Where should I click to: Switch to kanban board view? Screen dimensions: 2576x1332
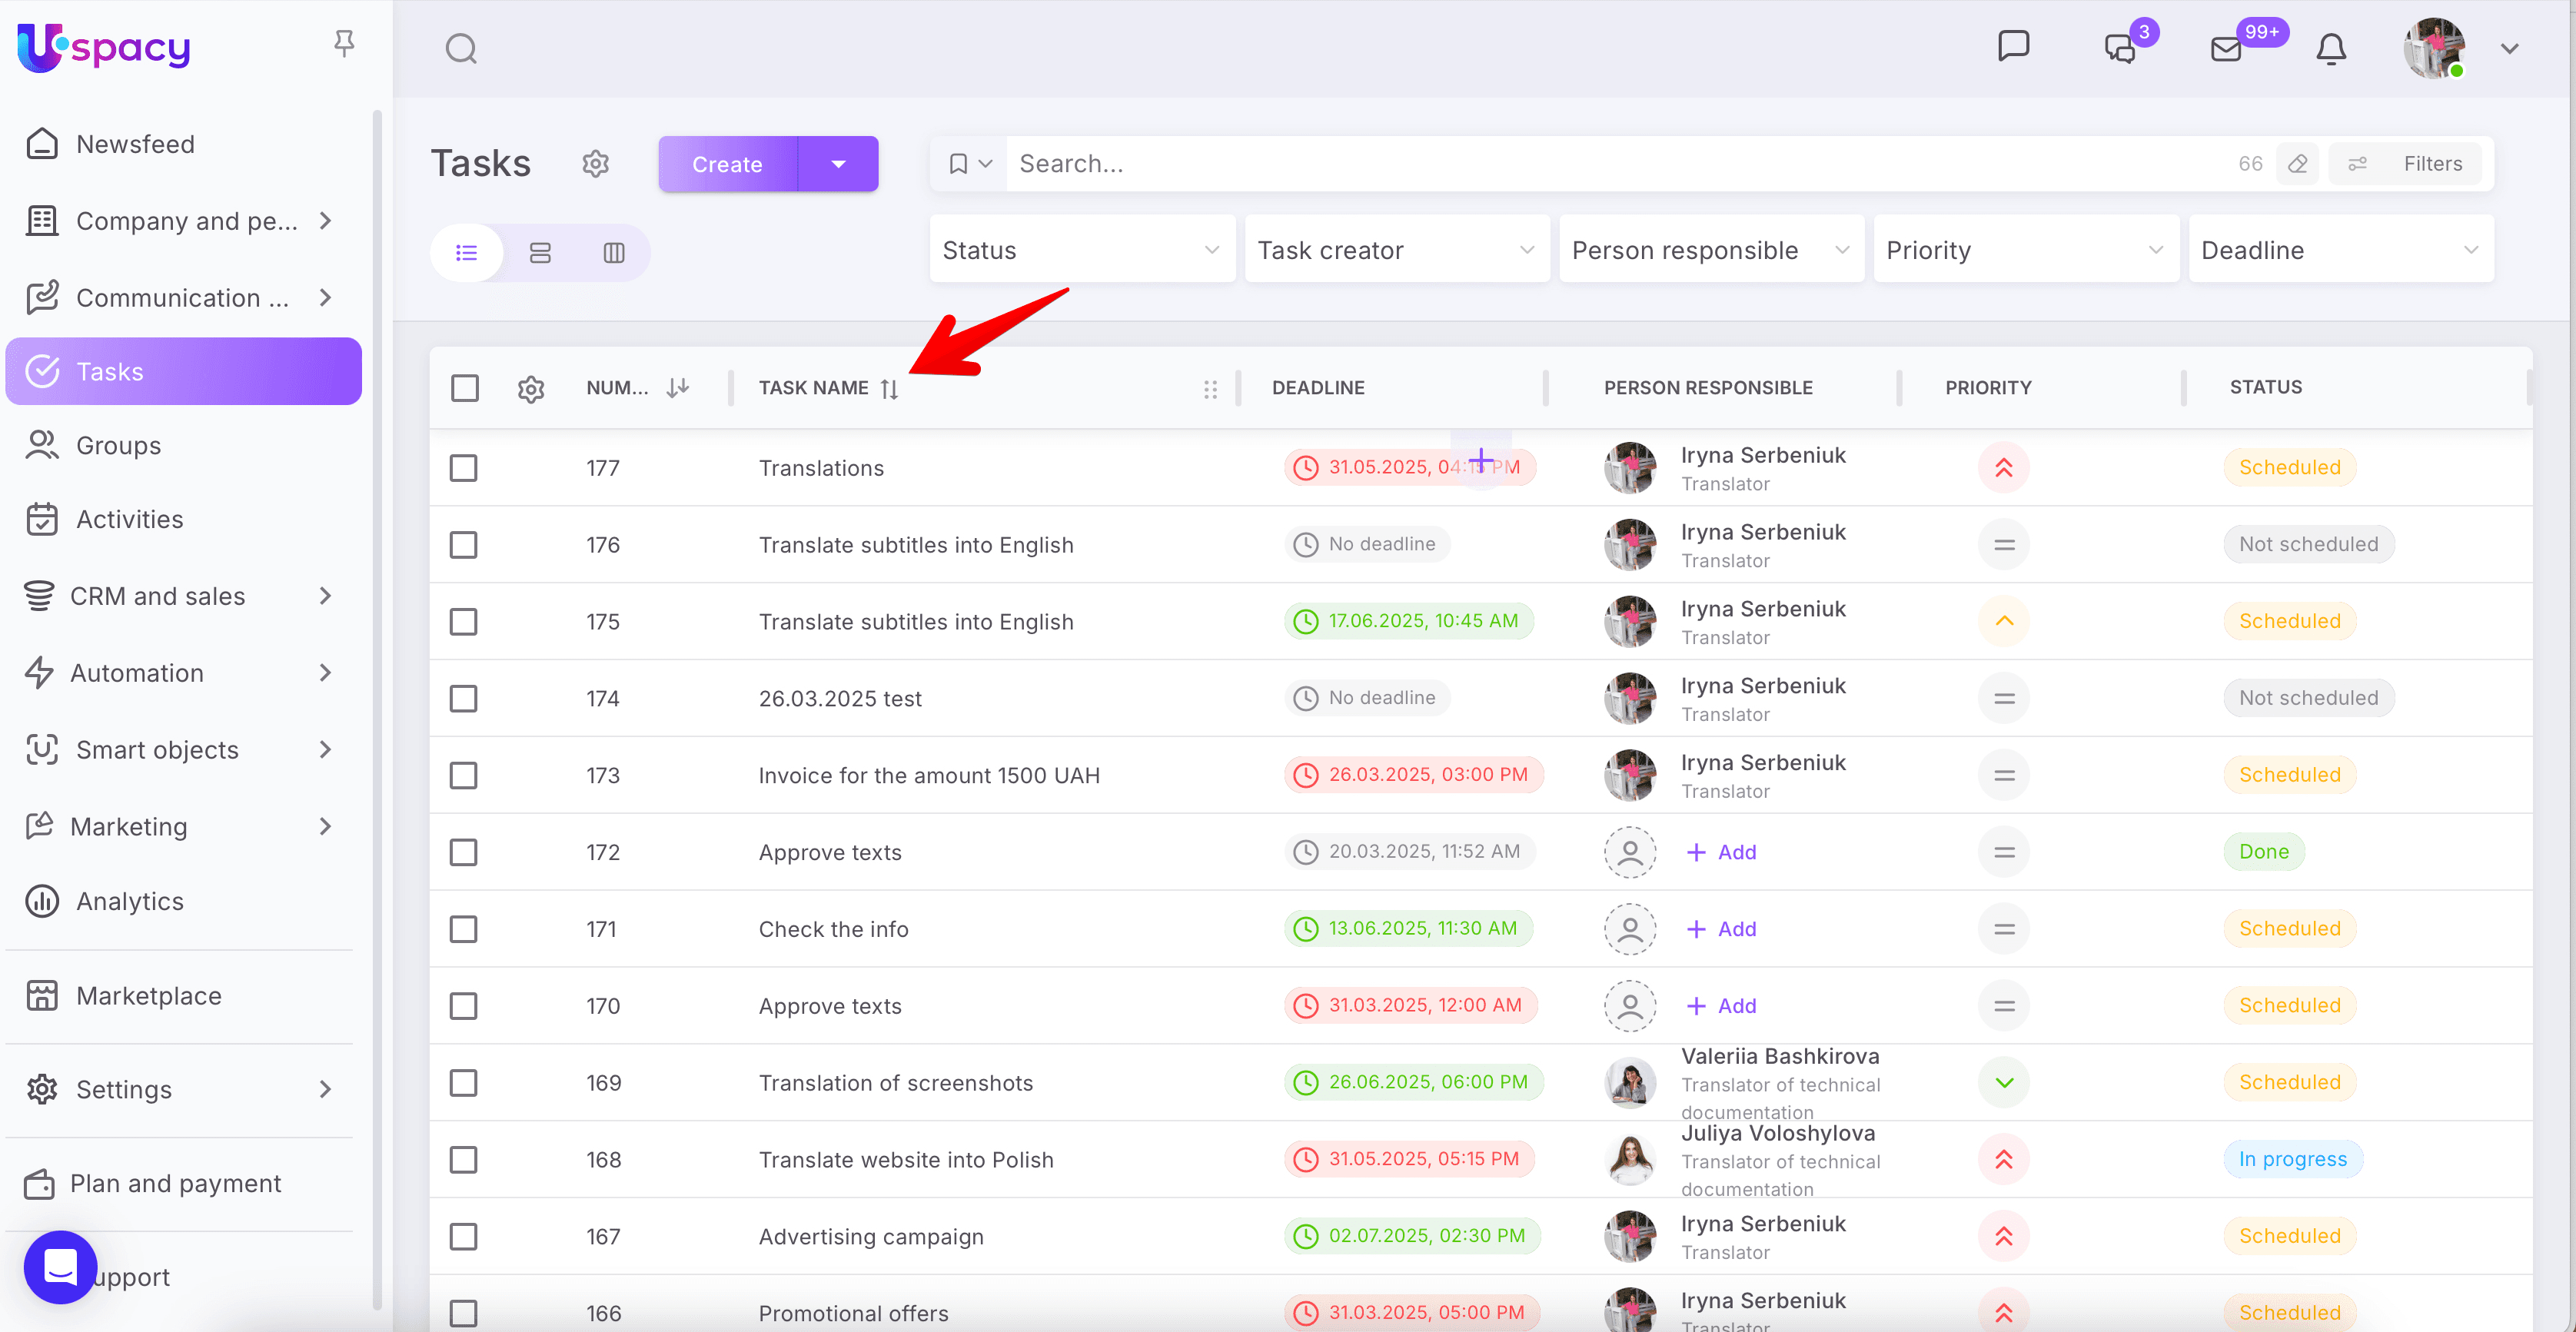[x=613, y=252]
